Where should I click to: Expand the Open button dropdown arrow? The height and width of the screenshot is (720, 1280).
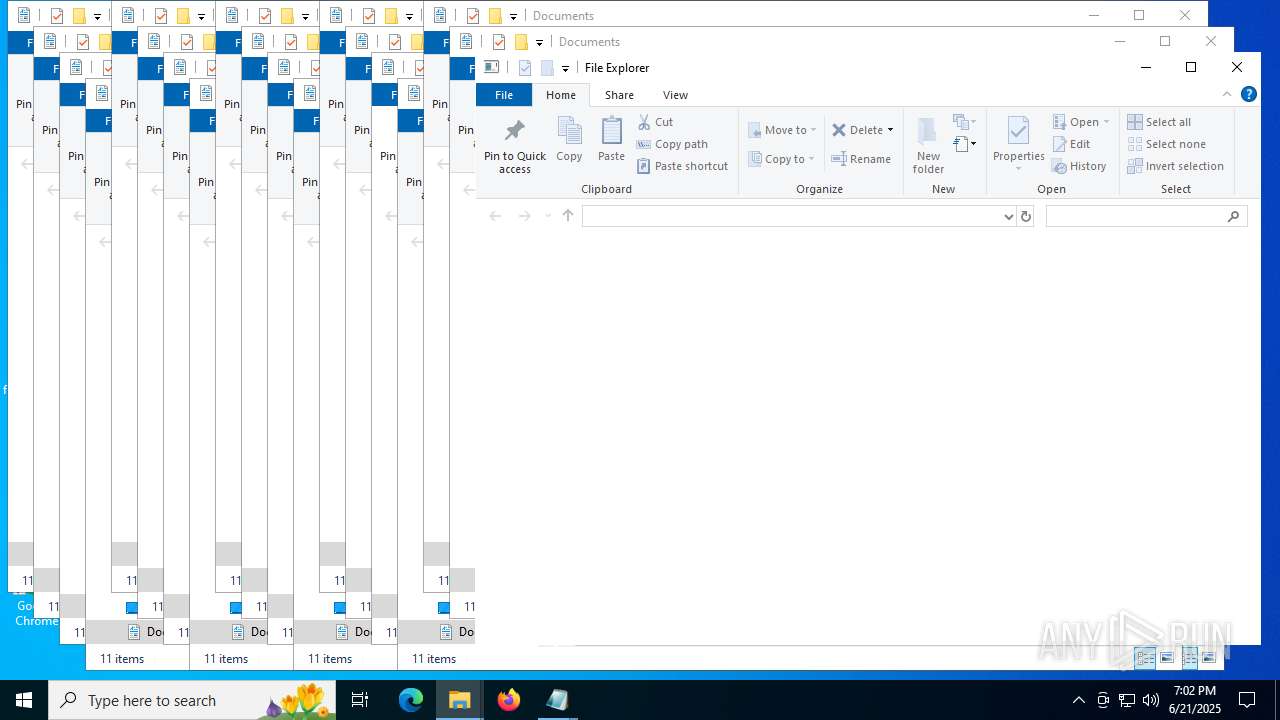(1106, 122)
